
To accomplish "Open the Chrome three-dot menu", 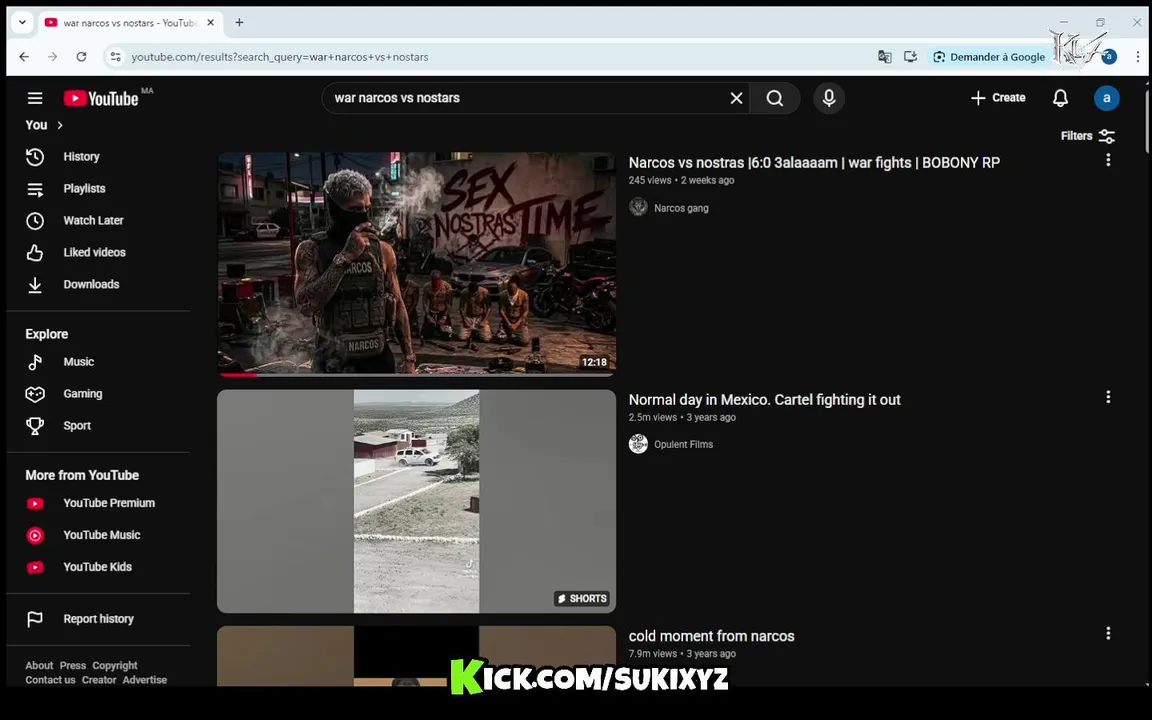I will click(1137, 57).
